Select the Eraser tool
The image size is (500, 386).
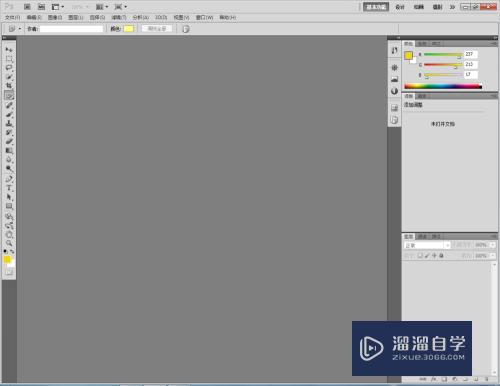coord(9,142)
